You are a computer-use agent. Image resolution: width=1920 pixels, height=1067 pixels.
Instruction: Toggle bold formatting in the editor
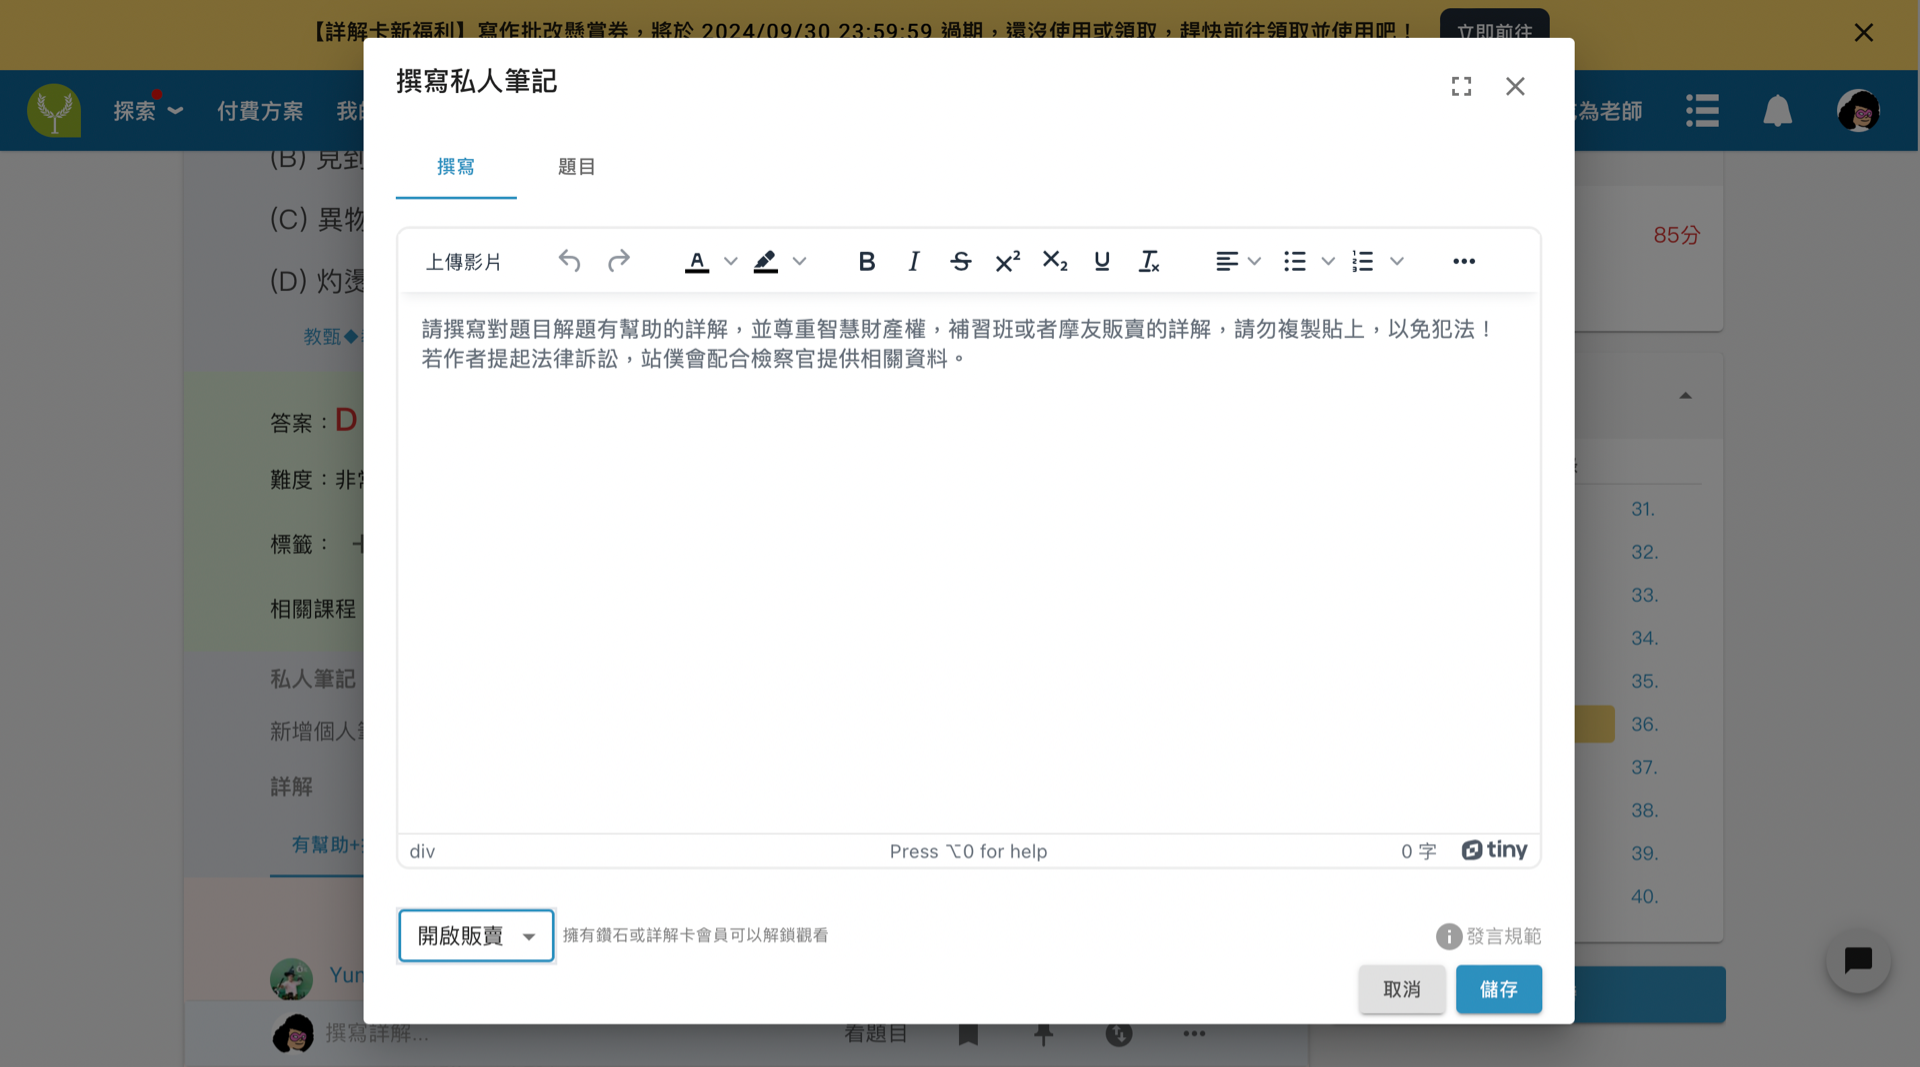(x=866, y=261)
